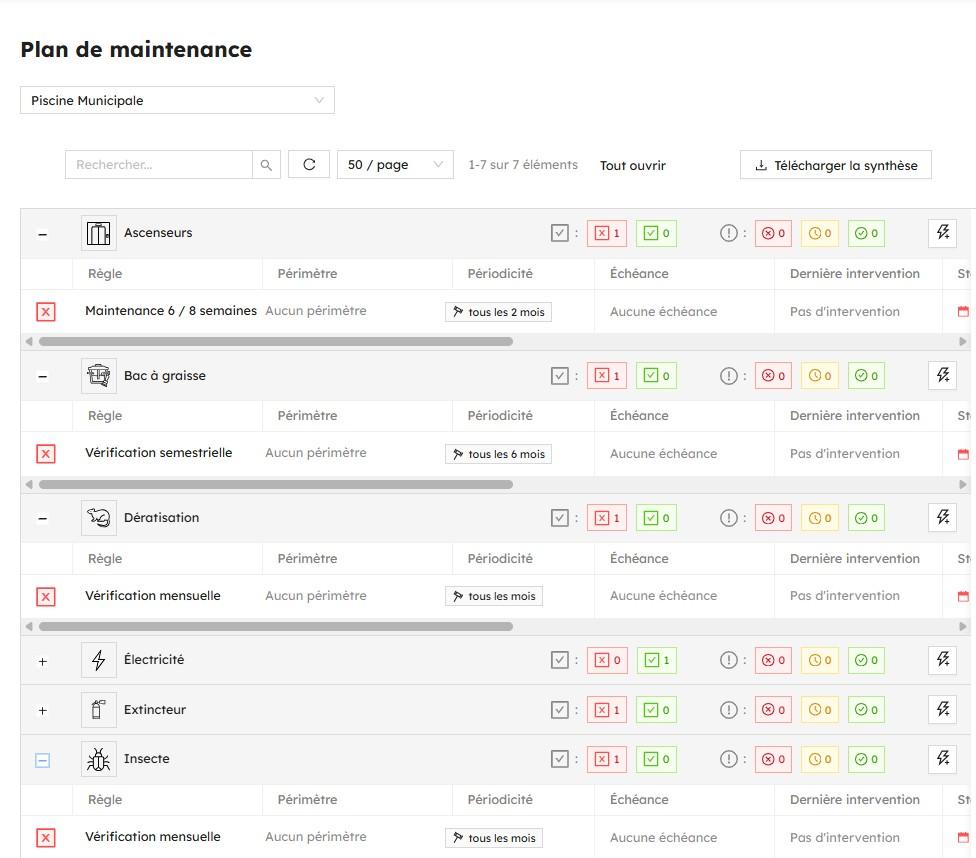Click the Électricité lightning icon

[x=97, y=659]
